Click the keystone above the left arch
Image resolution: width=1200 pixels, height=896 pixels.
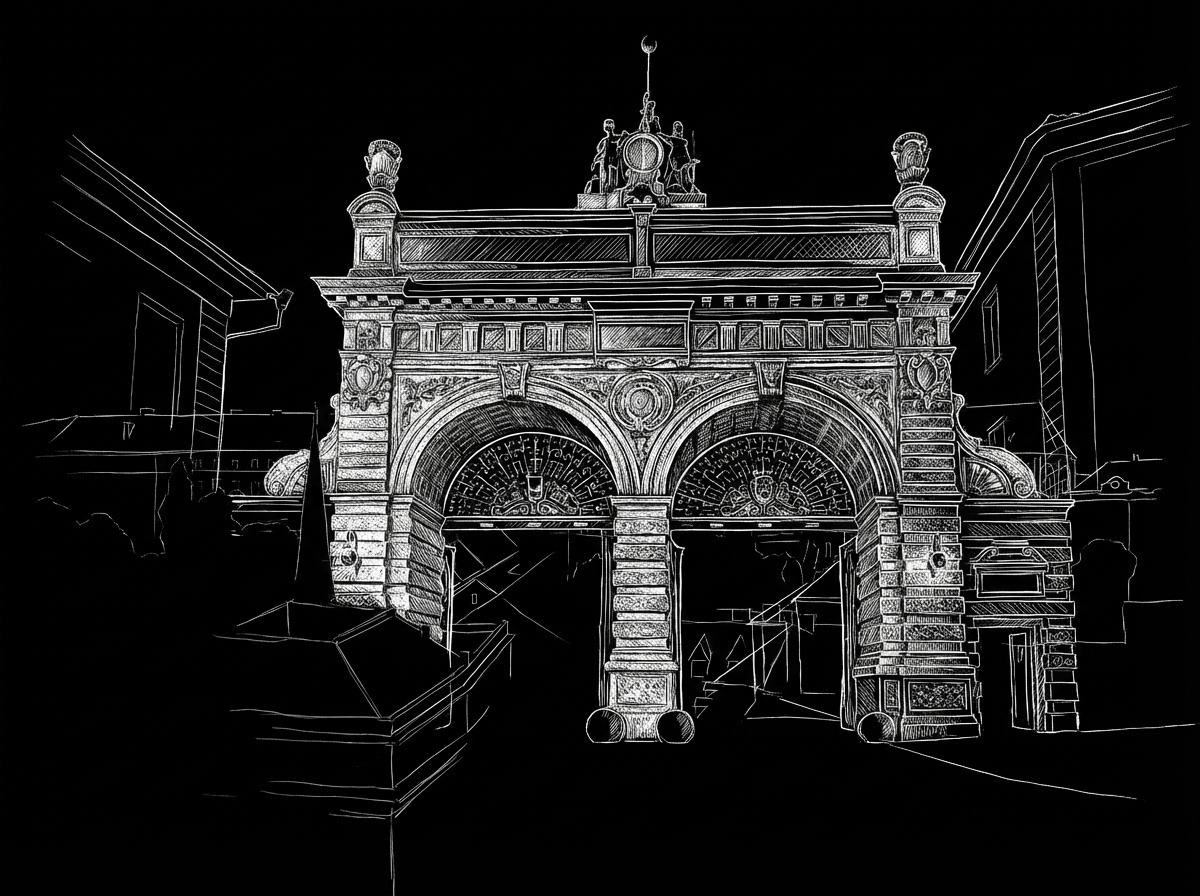514,378
